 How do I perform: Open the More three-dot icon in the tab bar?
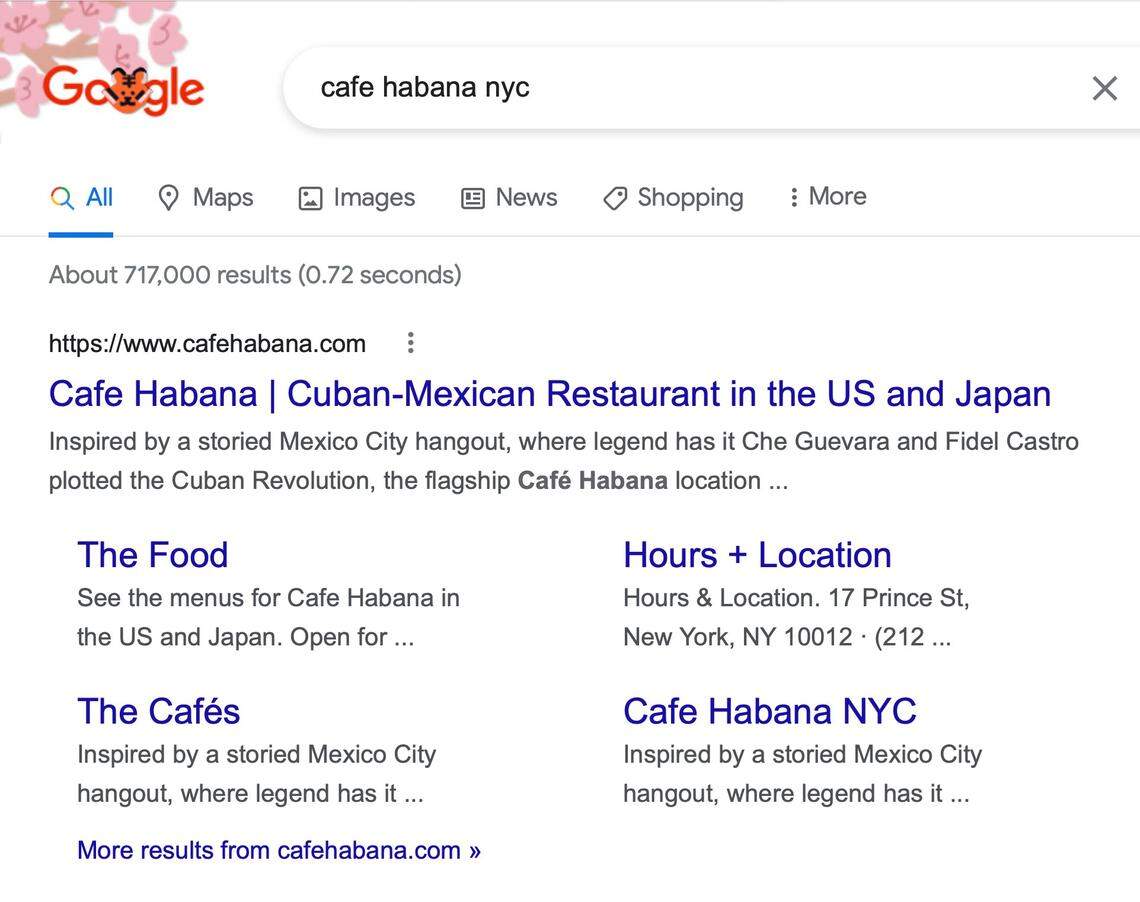point(795,196)
